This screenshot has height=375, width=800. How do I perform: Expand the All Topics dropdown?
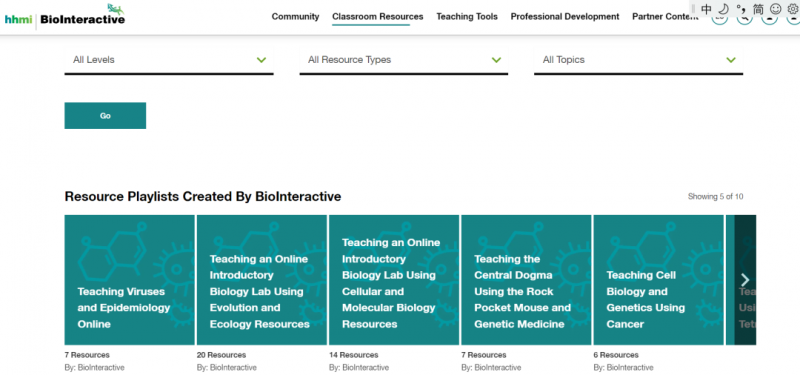pyautogui.click(x=638, y=60)
